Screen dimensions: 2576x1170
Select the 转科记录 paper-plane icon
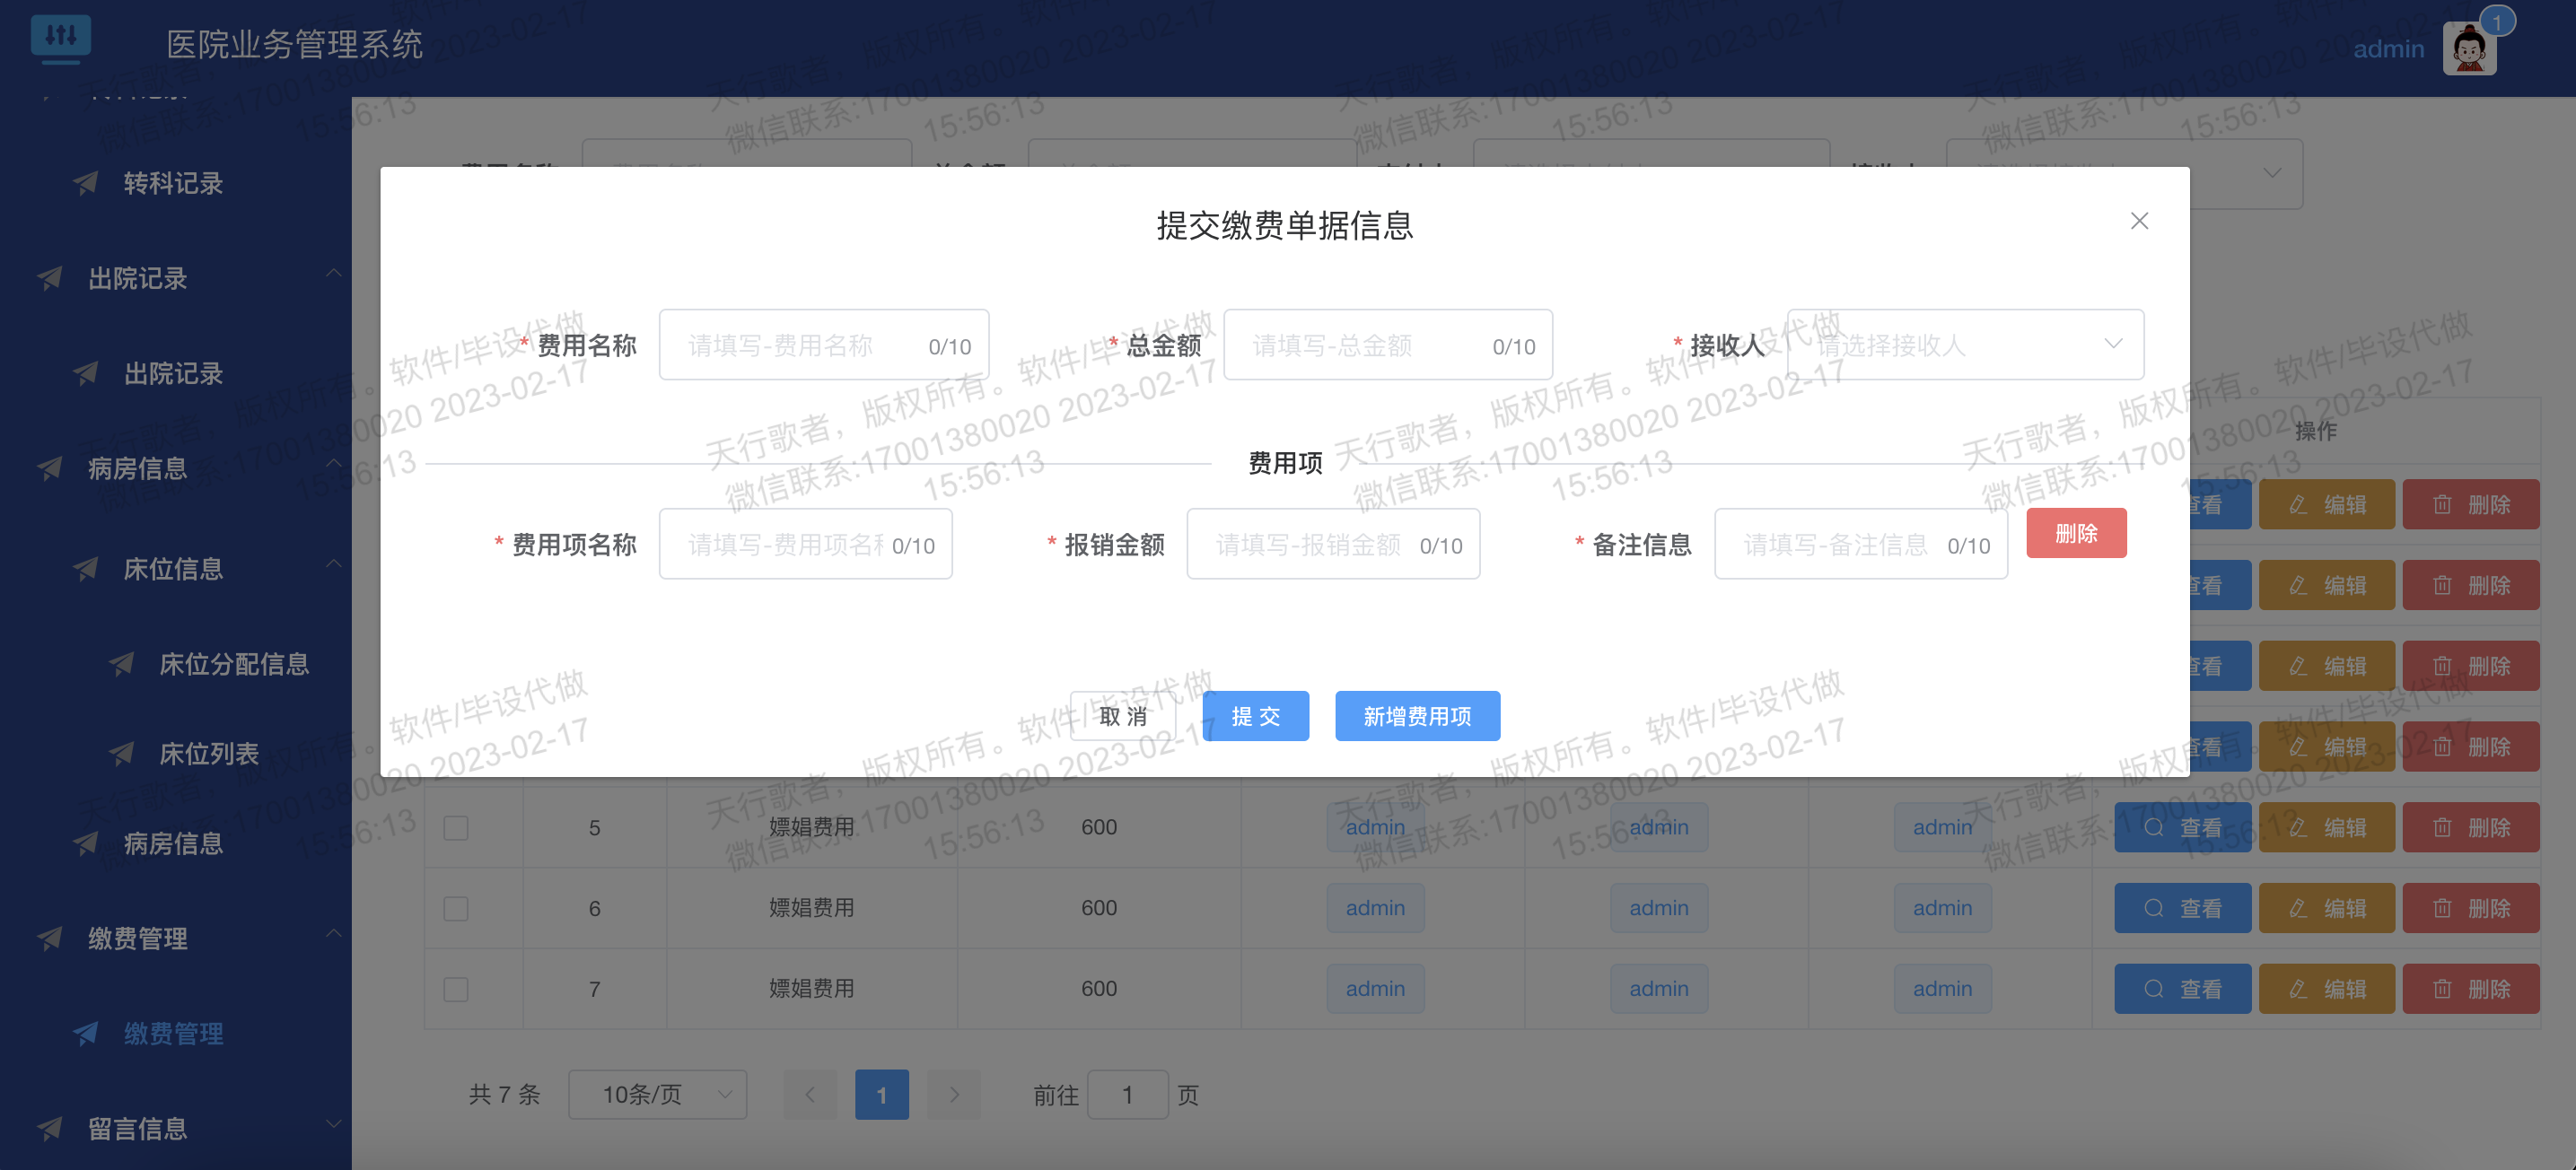coord(86,182)
